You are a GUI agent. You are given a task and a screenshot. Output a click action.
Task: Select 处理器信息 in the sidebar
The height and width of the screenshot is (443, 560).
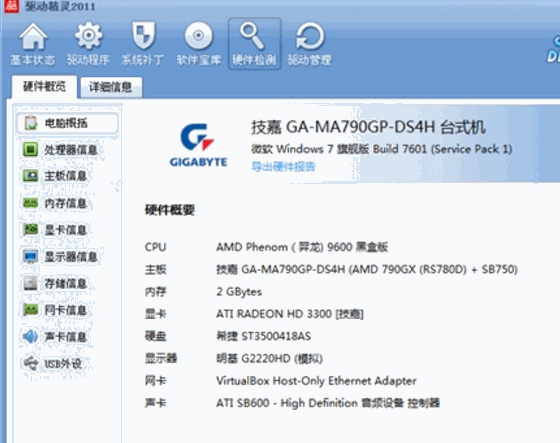71,150
